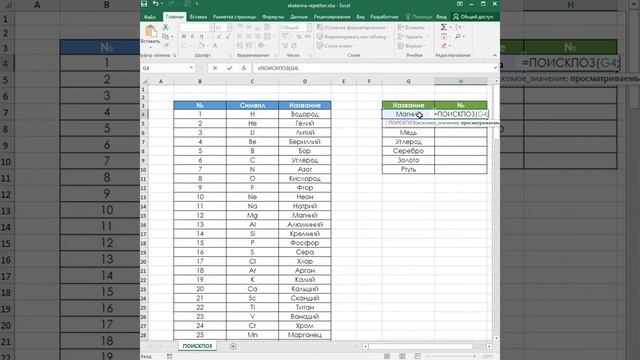Select the ПОИСКПОЗ sheet tab
This screenshot has width=640, height=360.
pyautogui.click(x=197, y=346)
